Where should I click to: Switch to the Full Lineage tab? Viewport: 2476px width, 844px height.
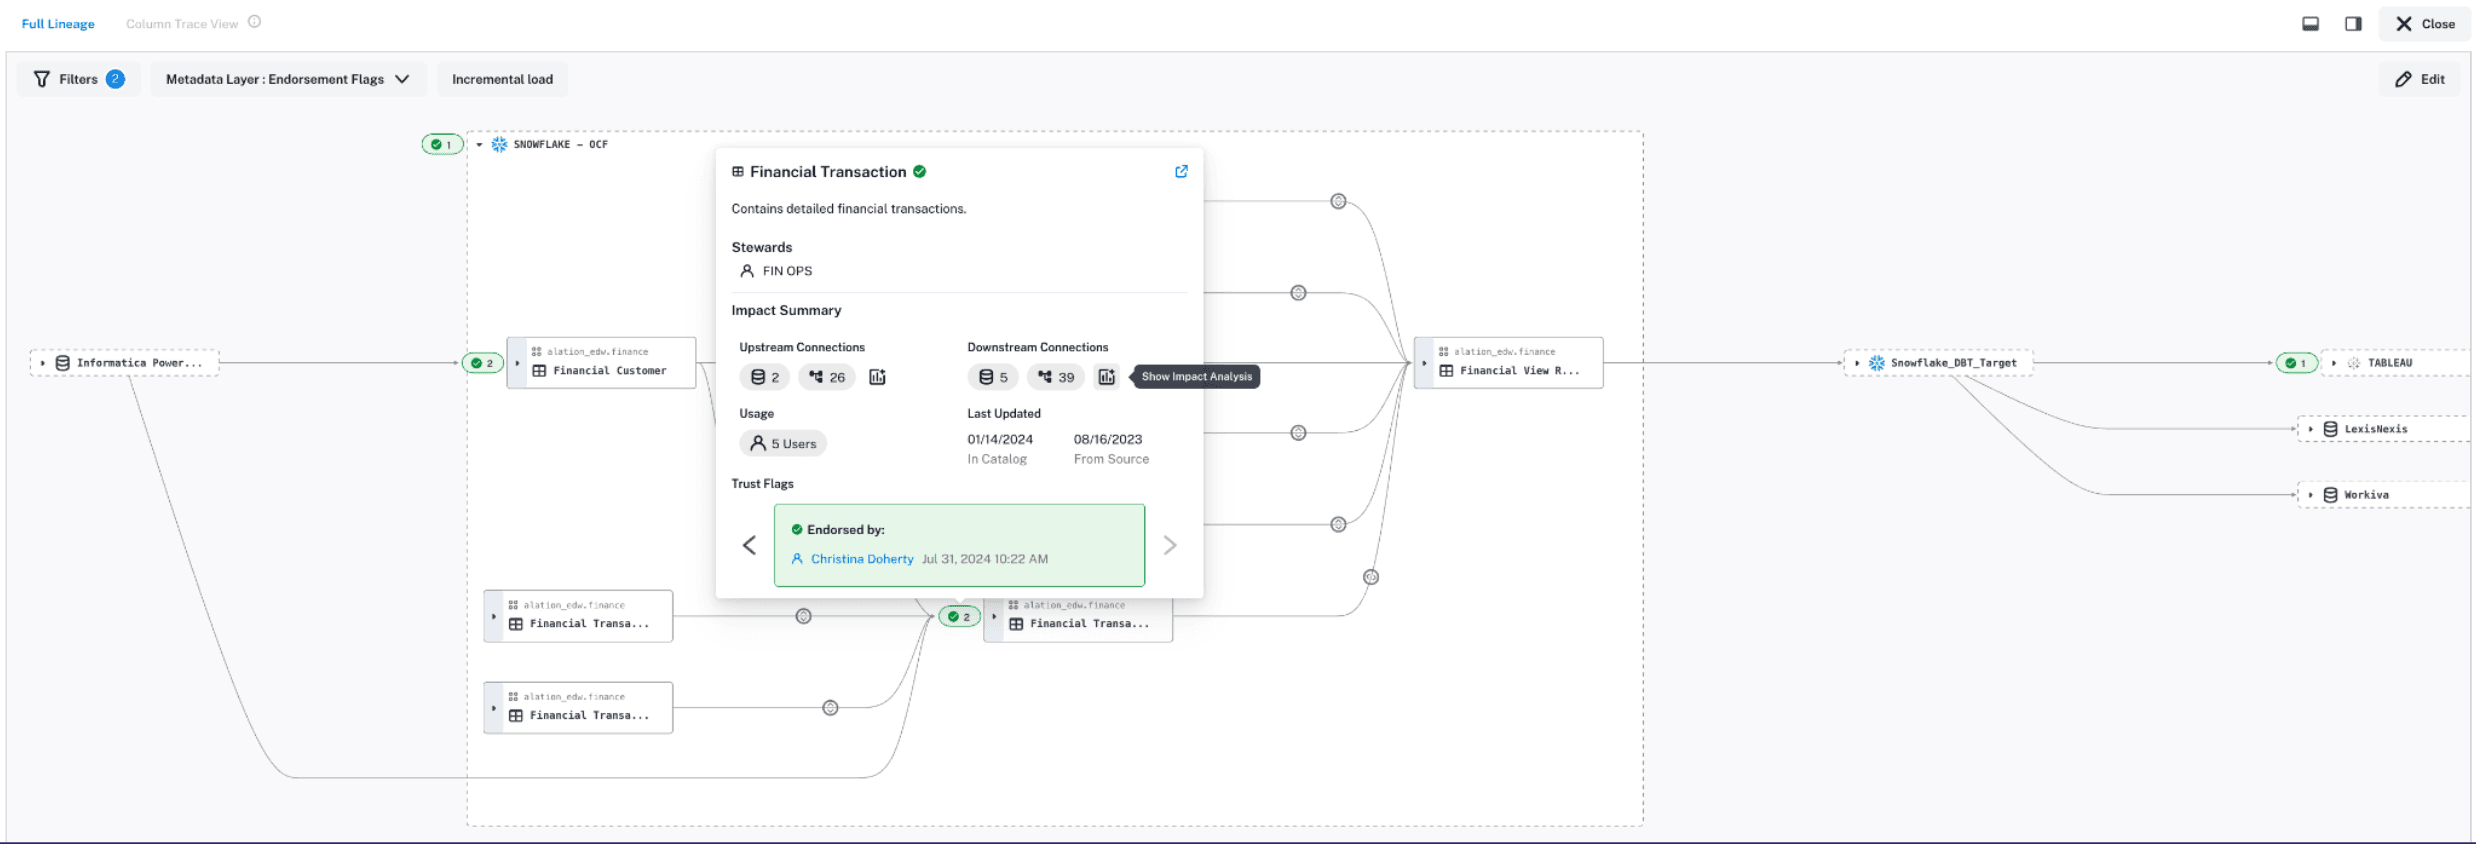(x=58, y=24)
